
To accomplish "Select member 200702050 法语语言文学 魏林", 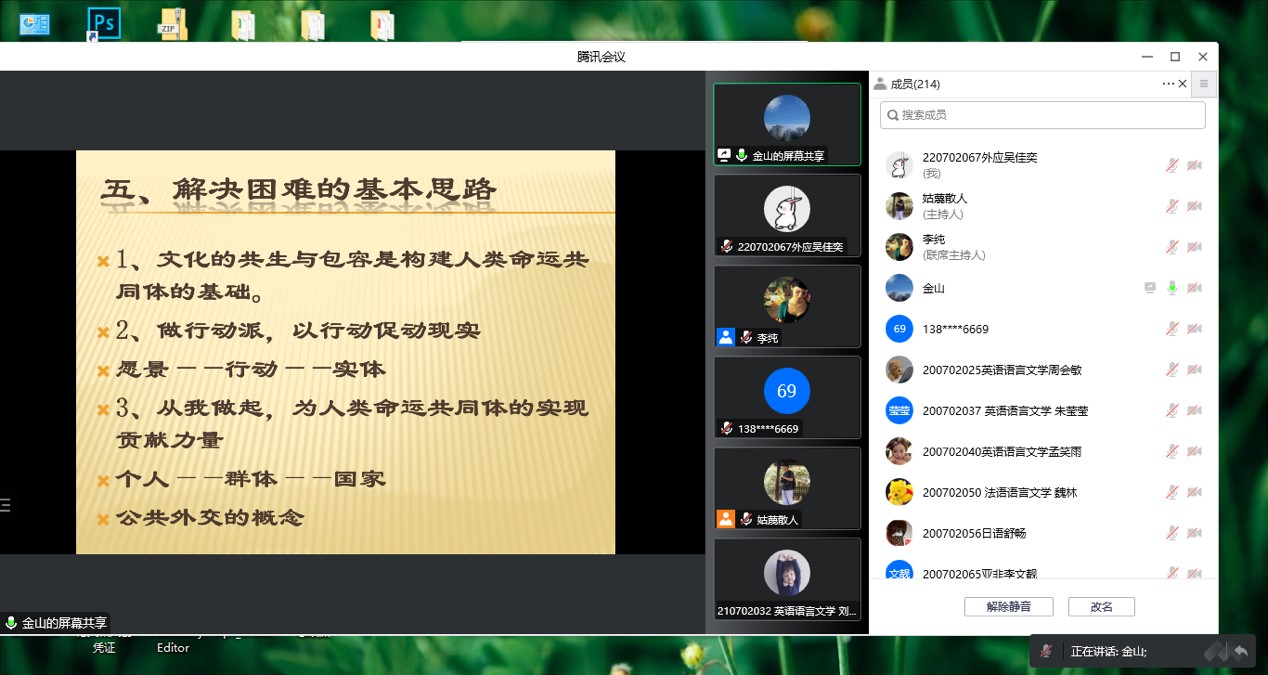I will point(1000,492).
